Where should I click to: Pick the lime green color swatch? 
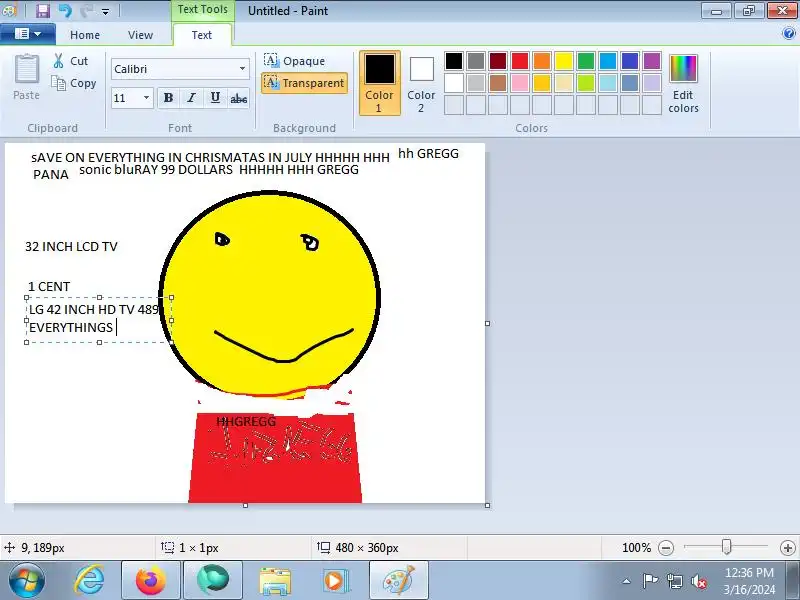coord(586,83)
